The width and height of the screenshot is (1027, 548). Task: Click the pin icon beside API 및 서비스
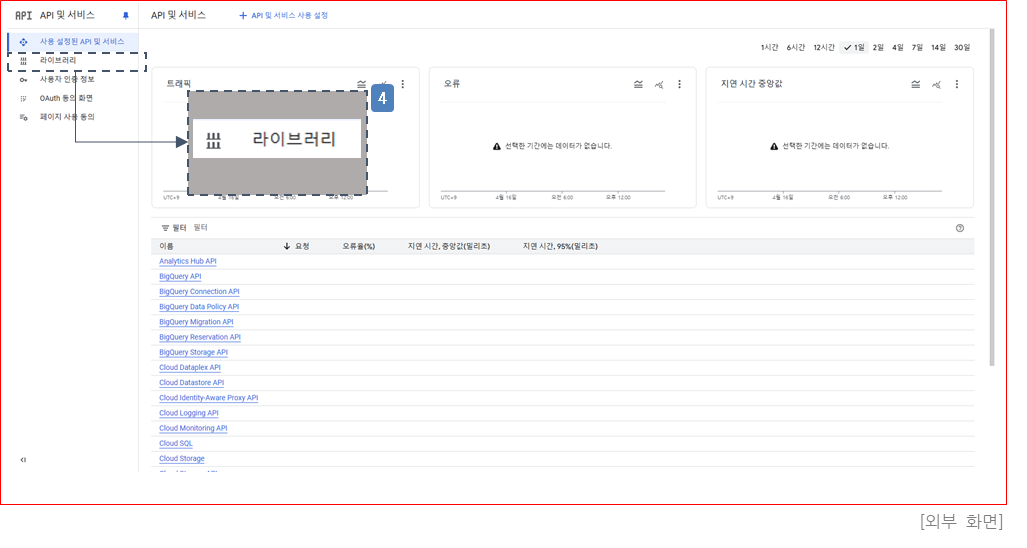click(x=126, y=15)
